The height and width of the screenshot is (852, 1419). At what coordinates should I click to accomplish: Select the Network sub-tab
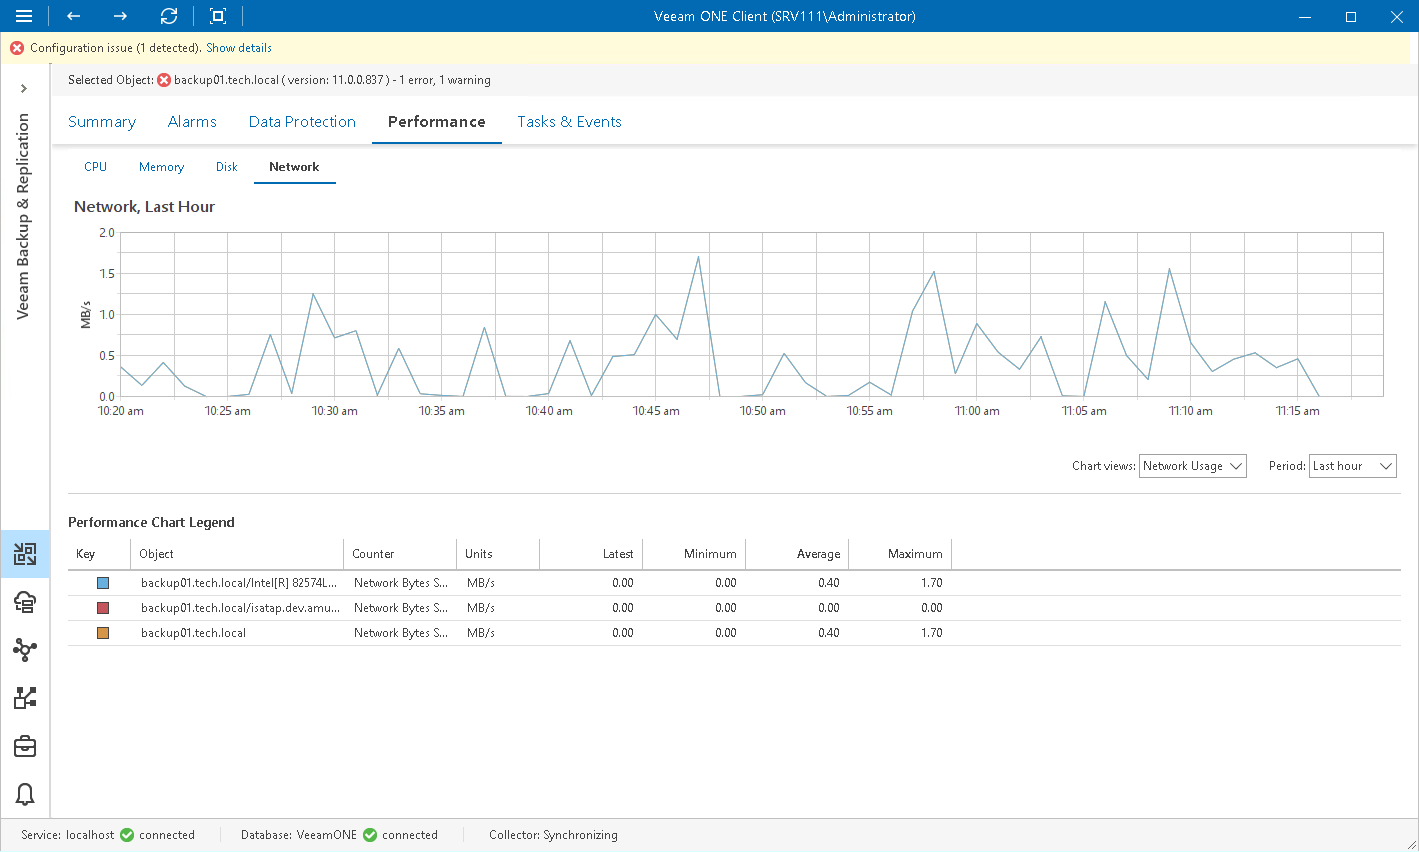point(294,167)
